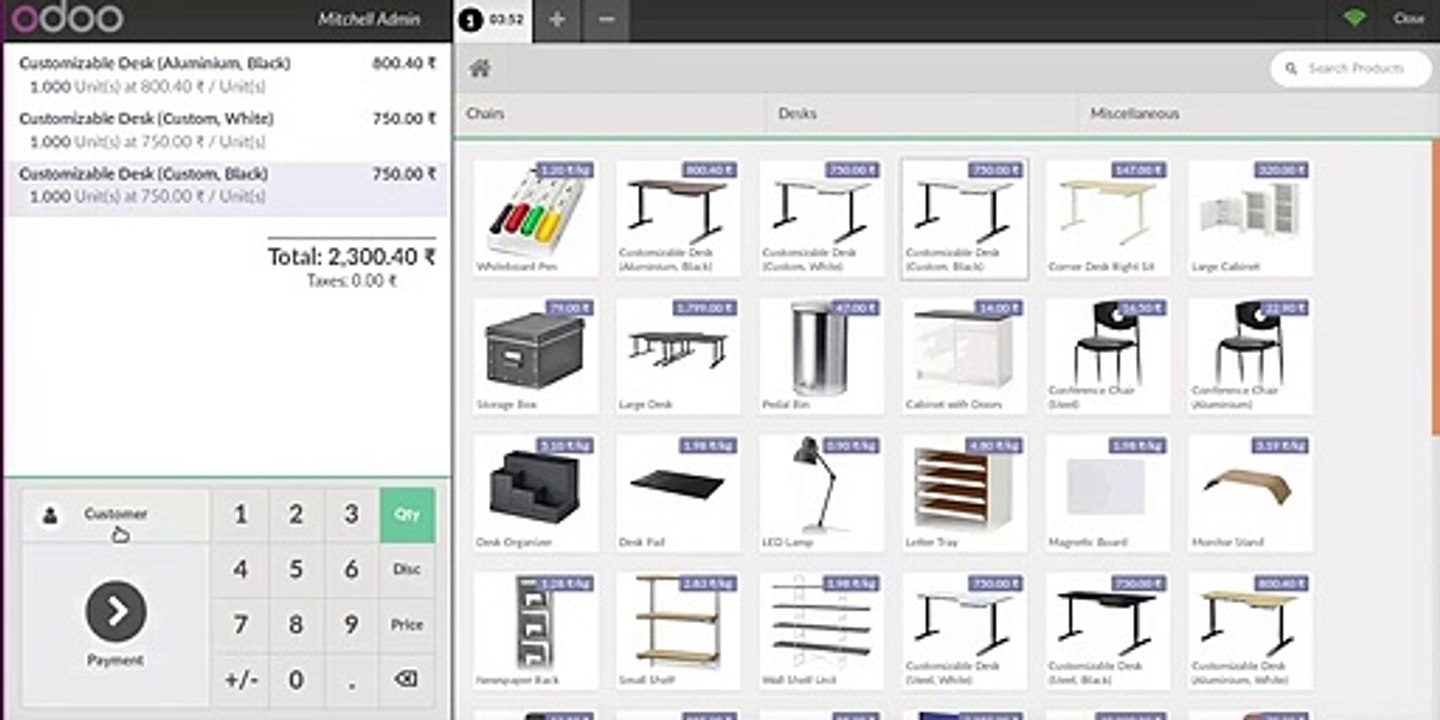Image resolution: width=1440 pixels, height=720 pixels.
Task: Tap numpad key 0
Action: 296,679
